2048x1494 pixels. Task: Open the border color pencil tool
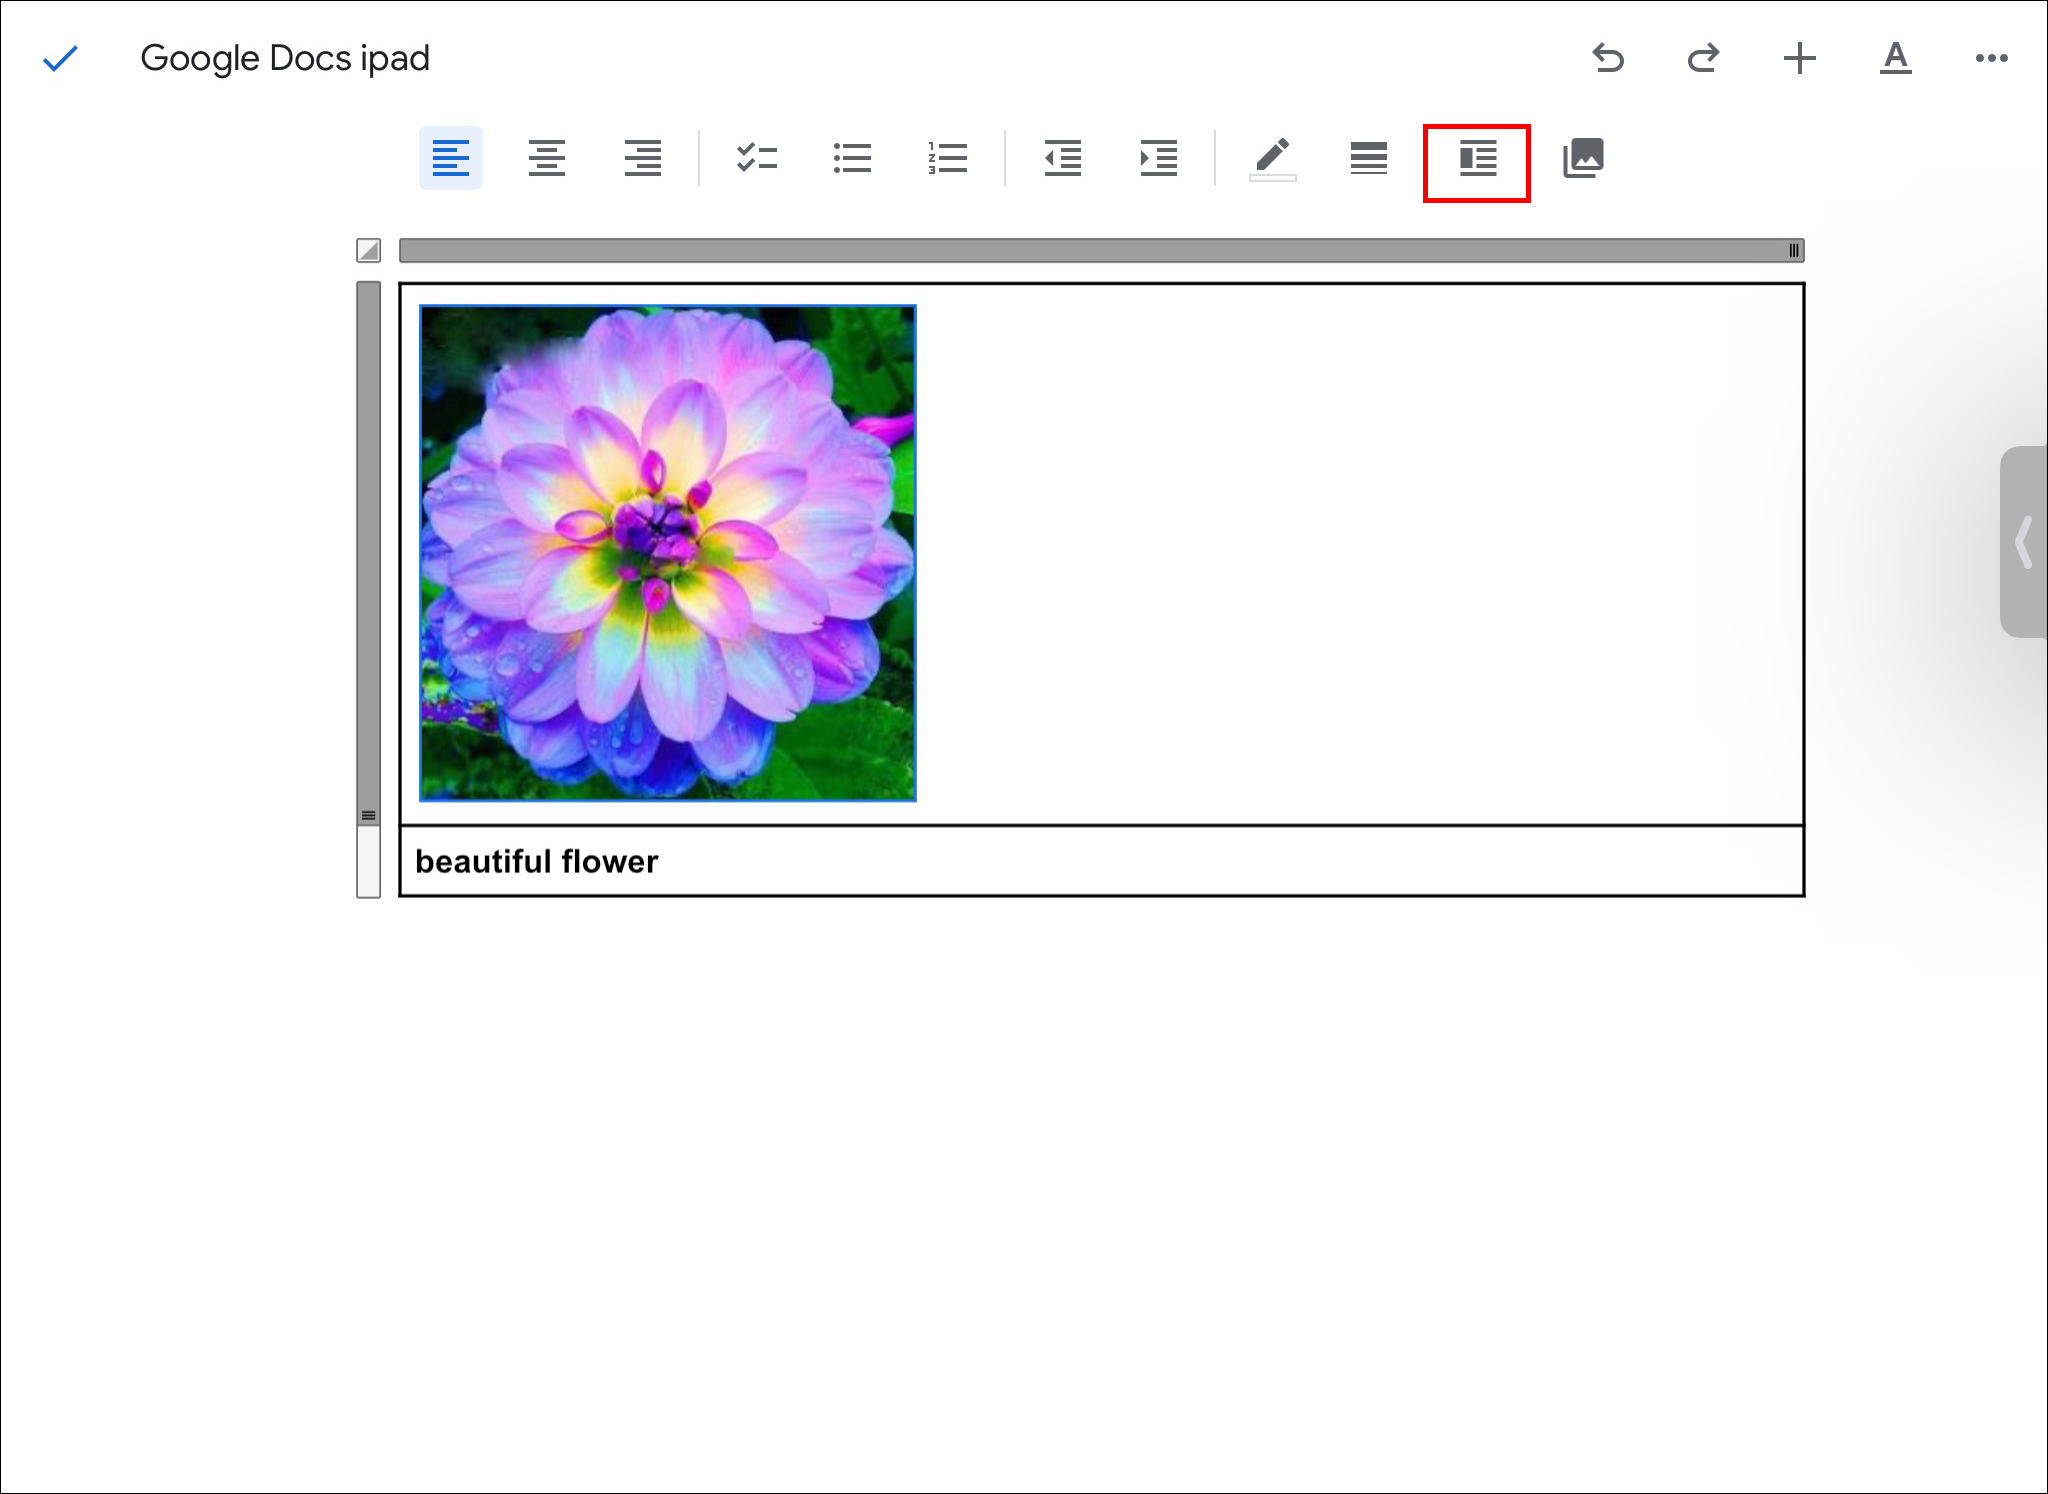point(1272,158)
